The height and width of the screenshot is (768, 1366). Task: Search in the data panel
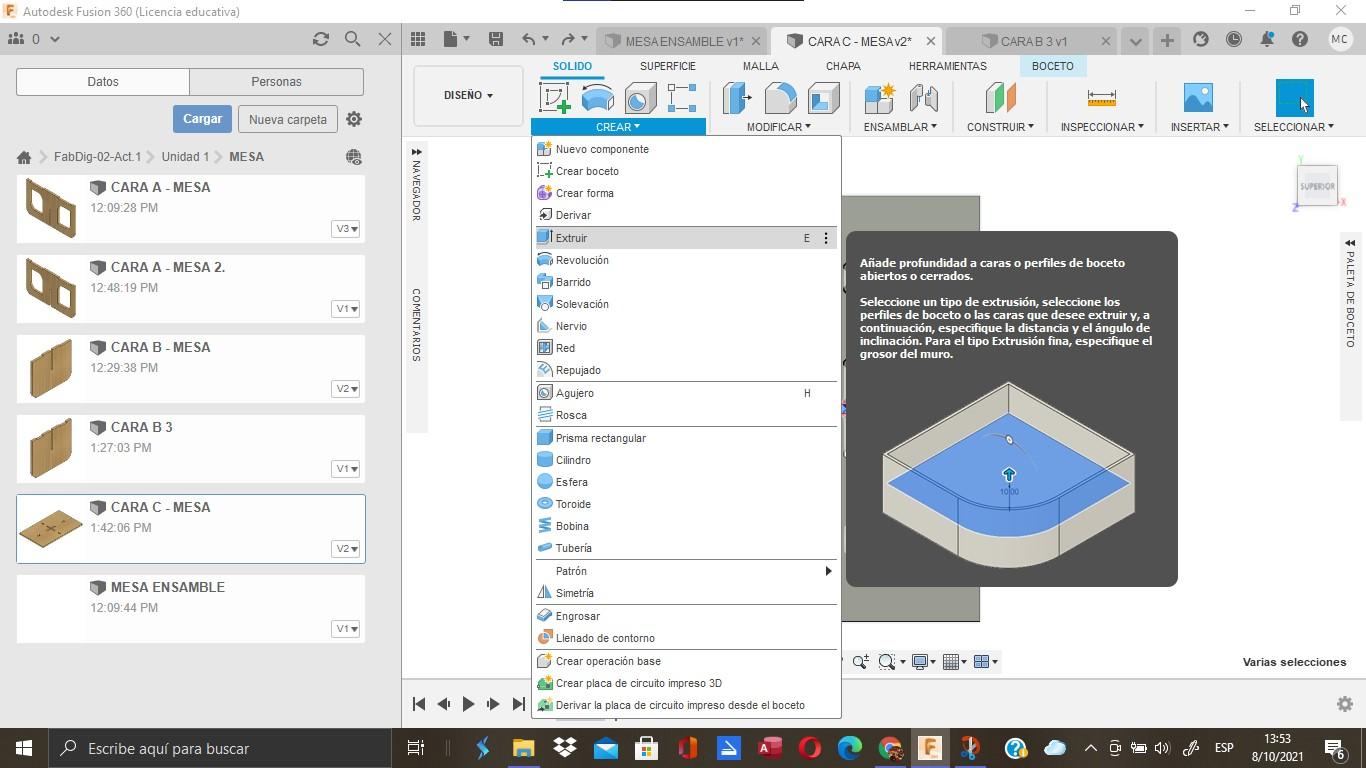352,39
